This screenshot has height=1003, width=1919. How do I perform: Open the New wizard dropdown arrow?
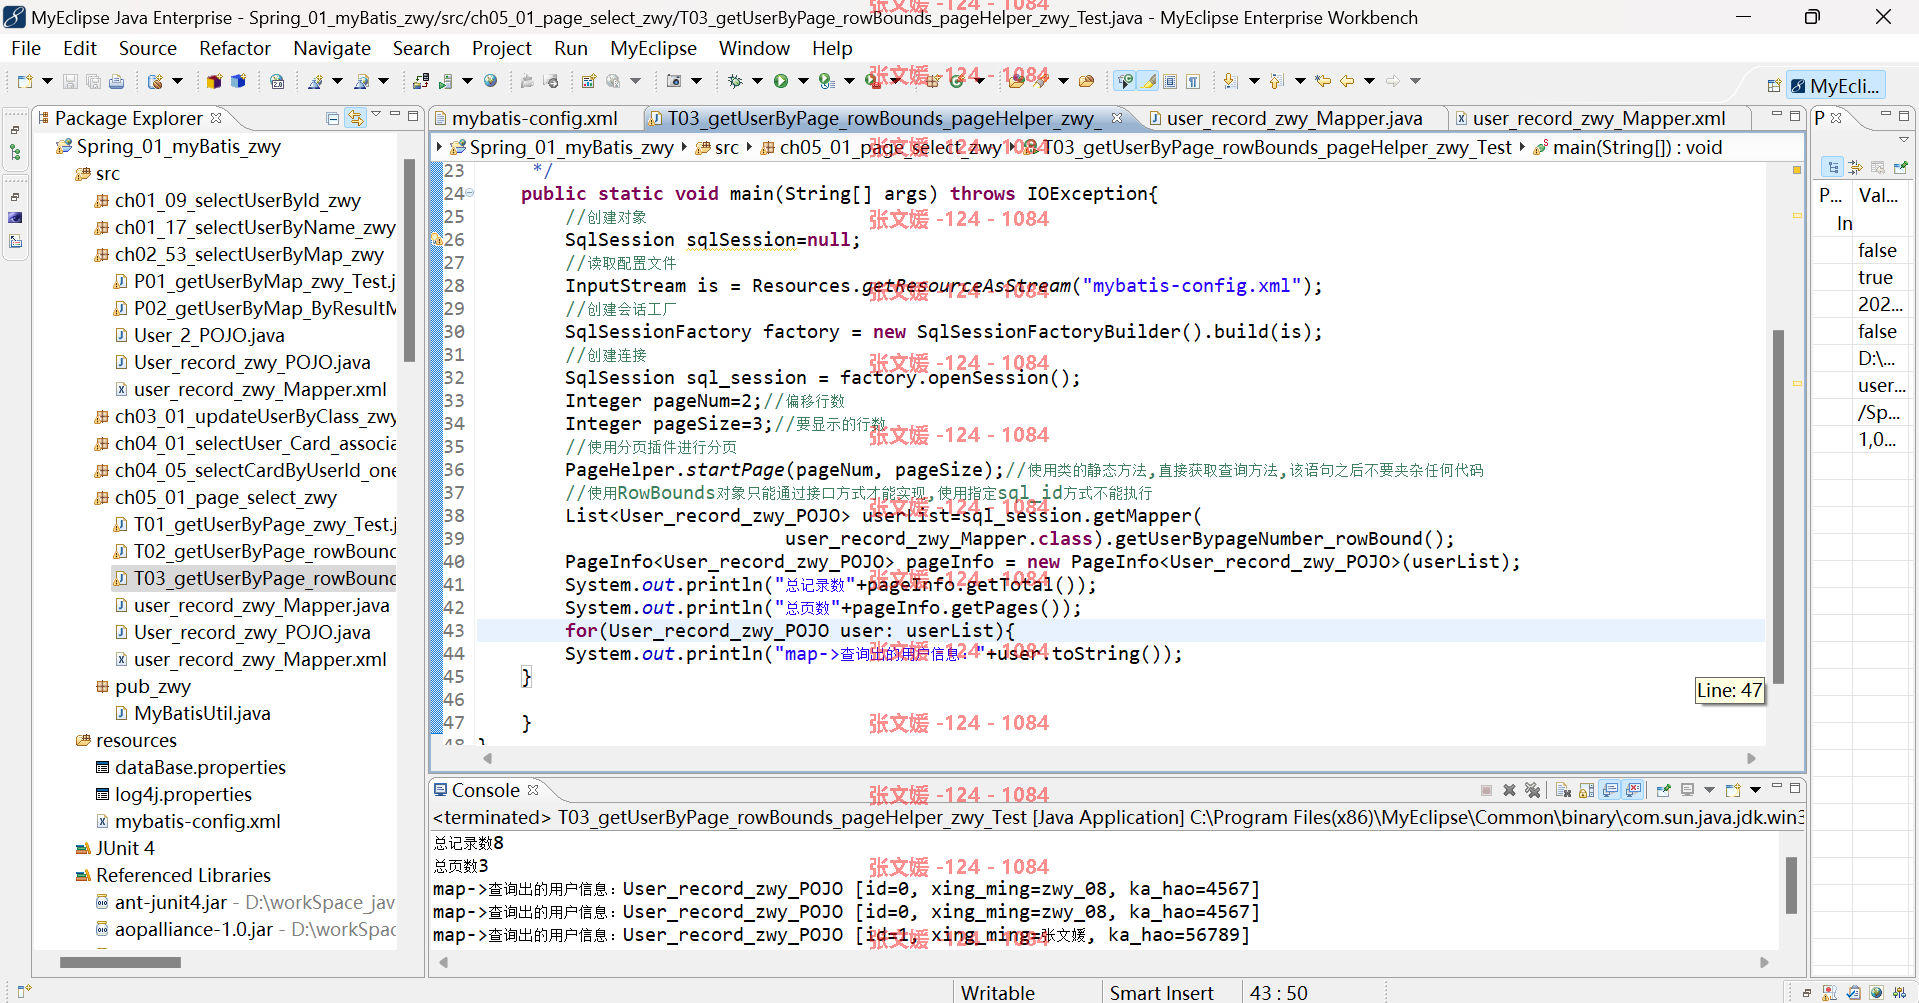tap(47, 81)
